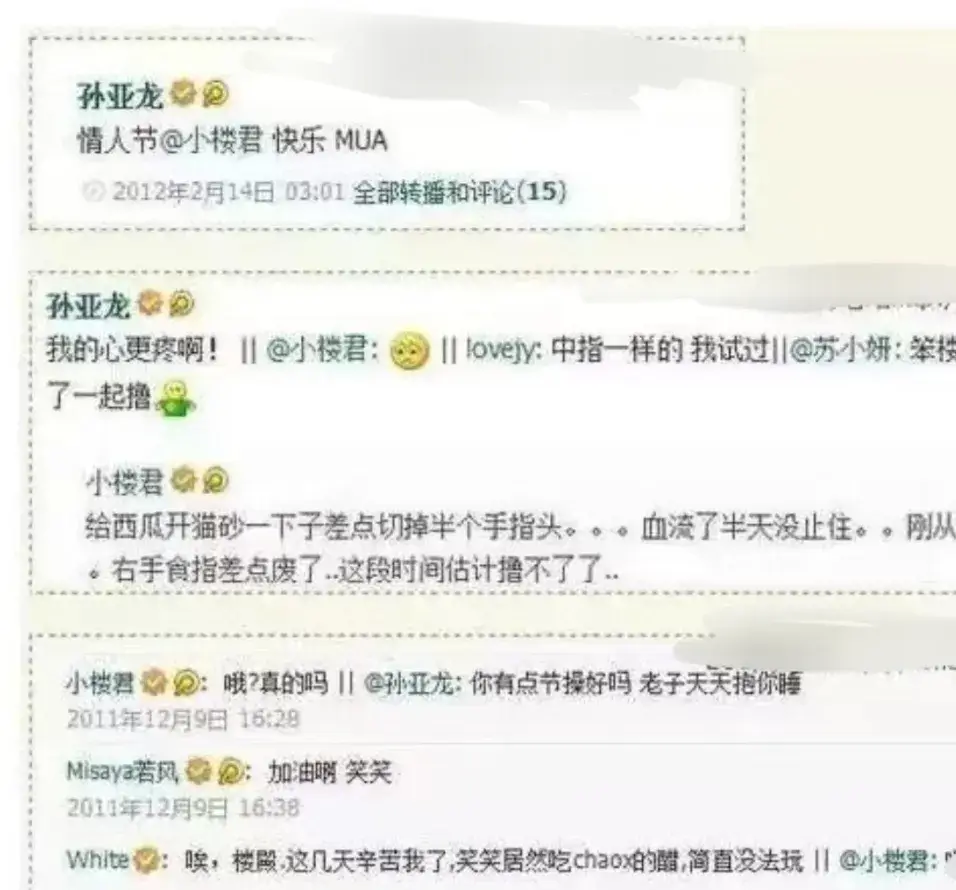The height and width of the screenshot is (890, 956).
Task: Open 小楼君 author name of quoted post
Action: [125, 482]
